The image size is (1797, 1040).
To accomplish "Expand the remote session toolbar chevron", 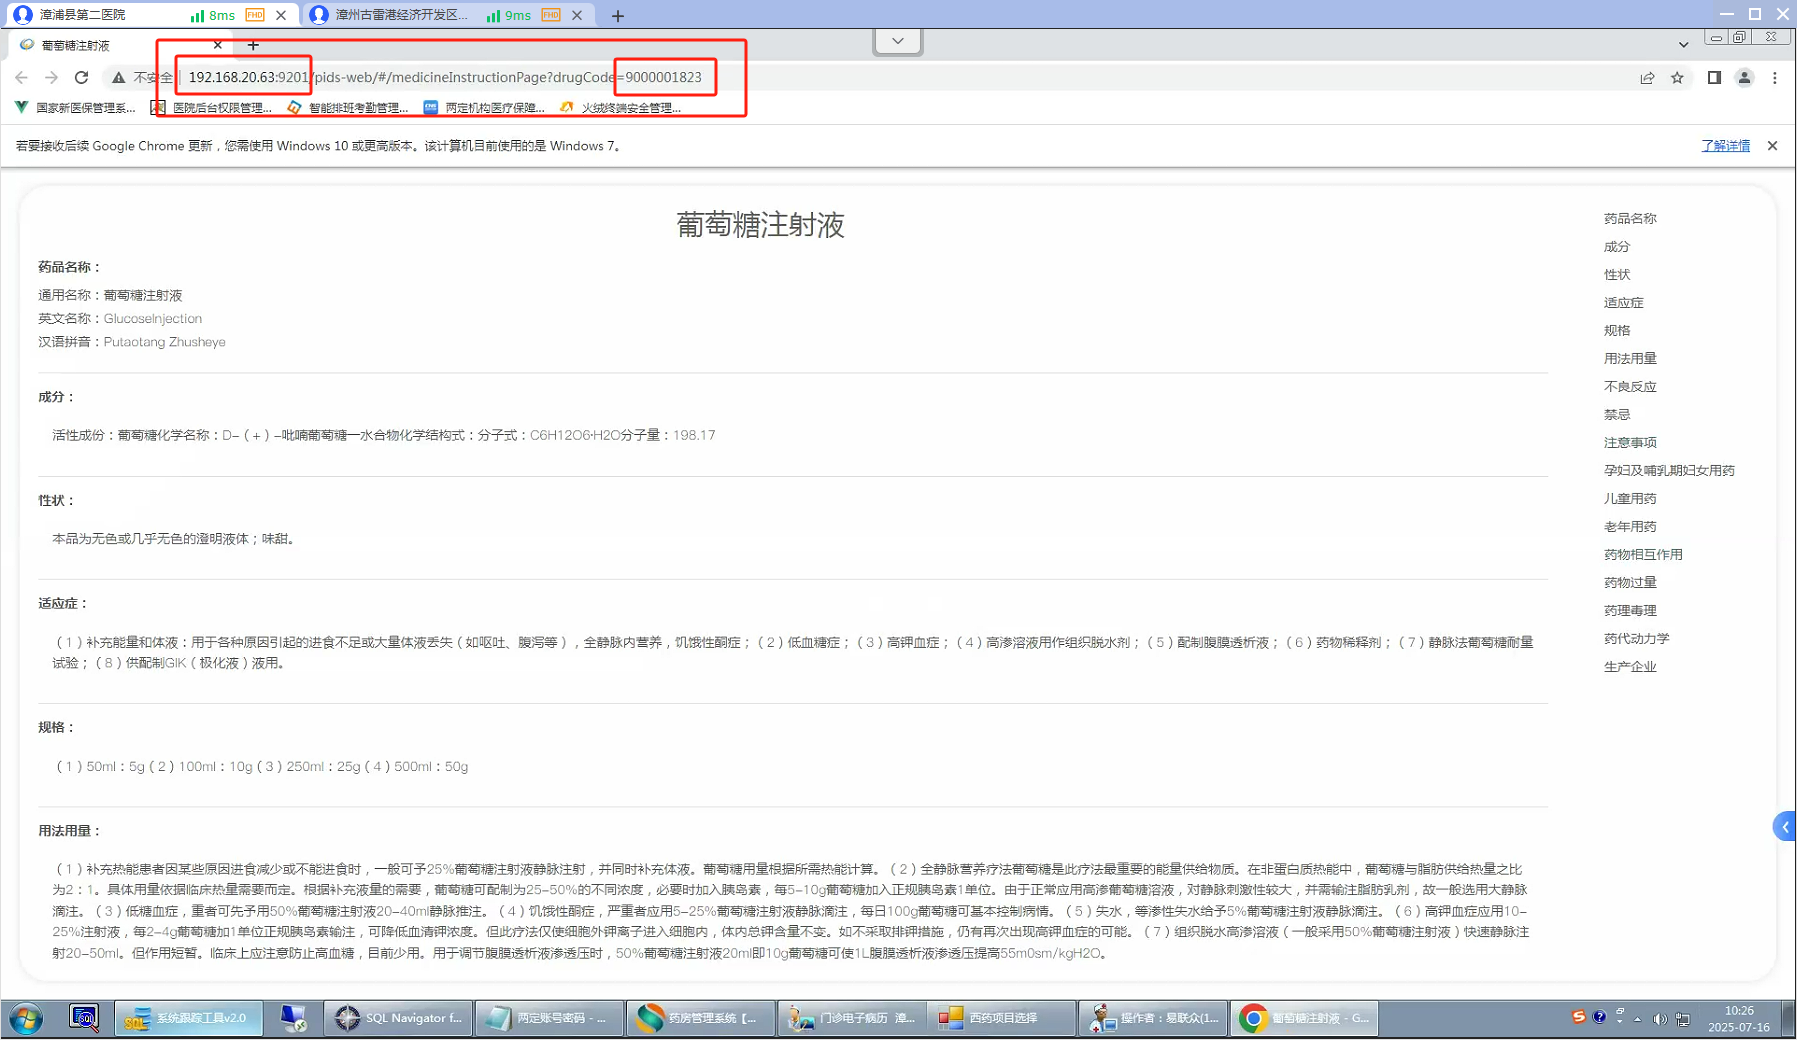I will click(x=897, y=41).
